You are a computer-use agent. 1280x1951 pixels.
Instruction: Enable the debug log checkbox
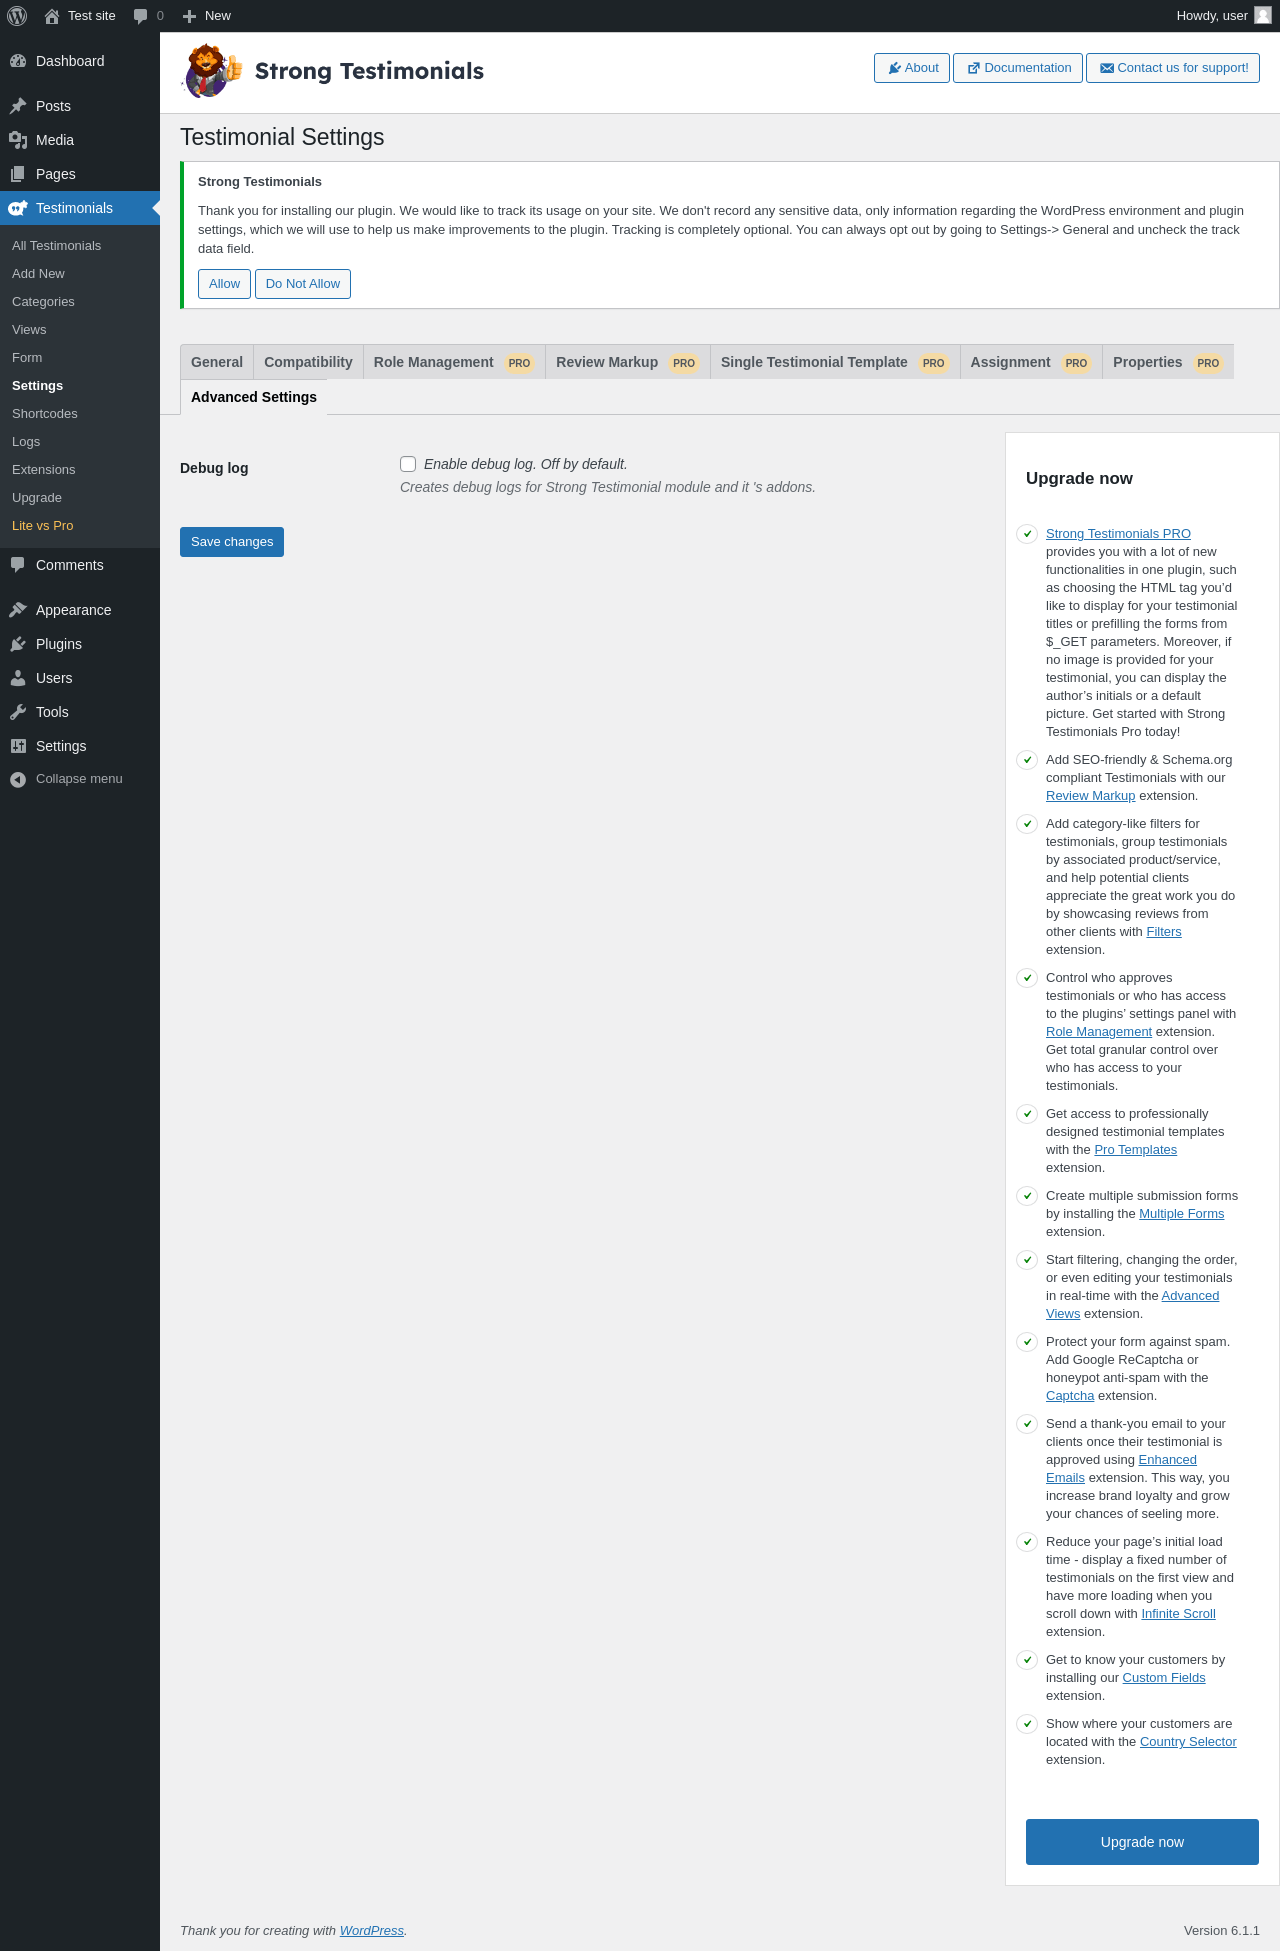click(x=408, y=464)
